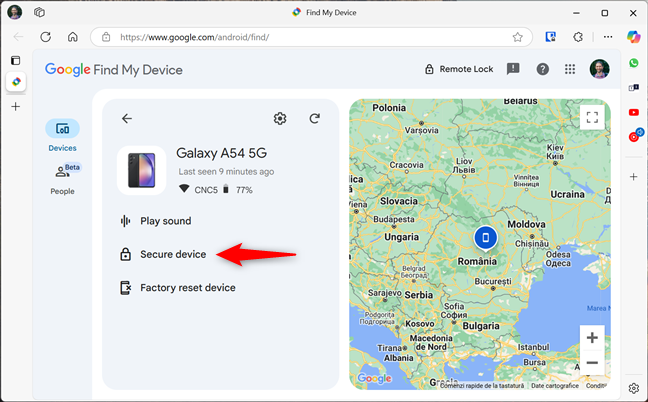Zoom in on the map
The height and width of the screenshot is (402, 648).
[x=592, y=338]
